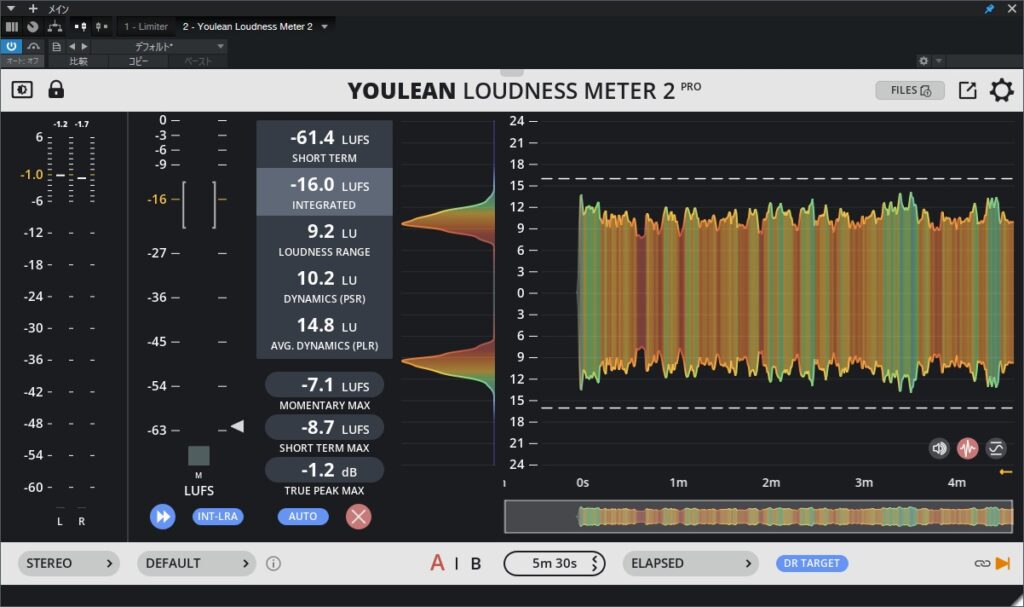Click the -16 target bracket on LUFS meter
Screen dimensions: 1024x607
tap(199, 205)
